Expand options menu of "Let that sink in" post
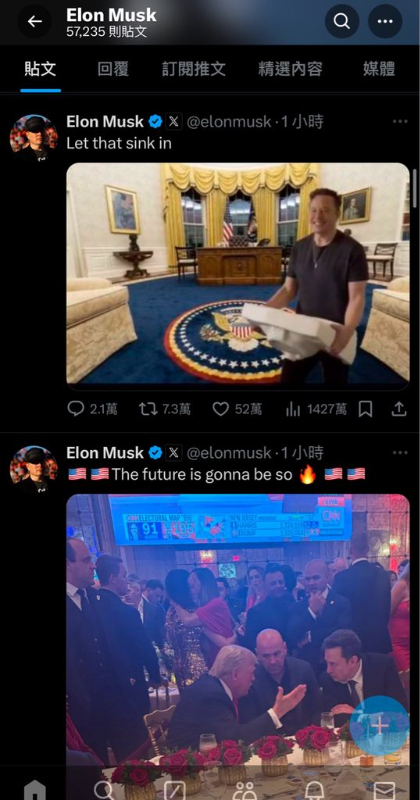Viewport: 420px width, 800px height. pyautogui.click(x=400, y=121)
